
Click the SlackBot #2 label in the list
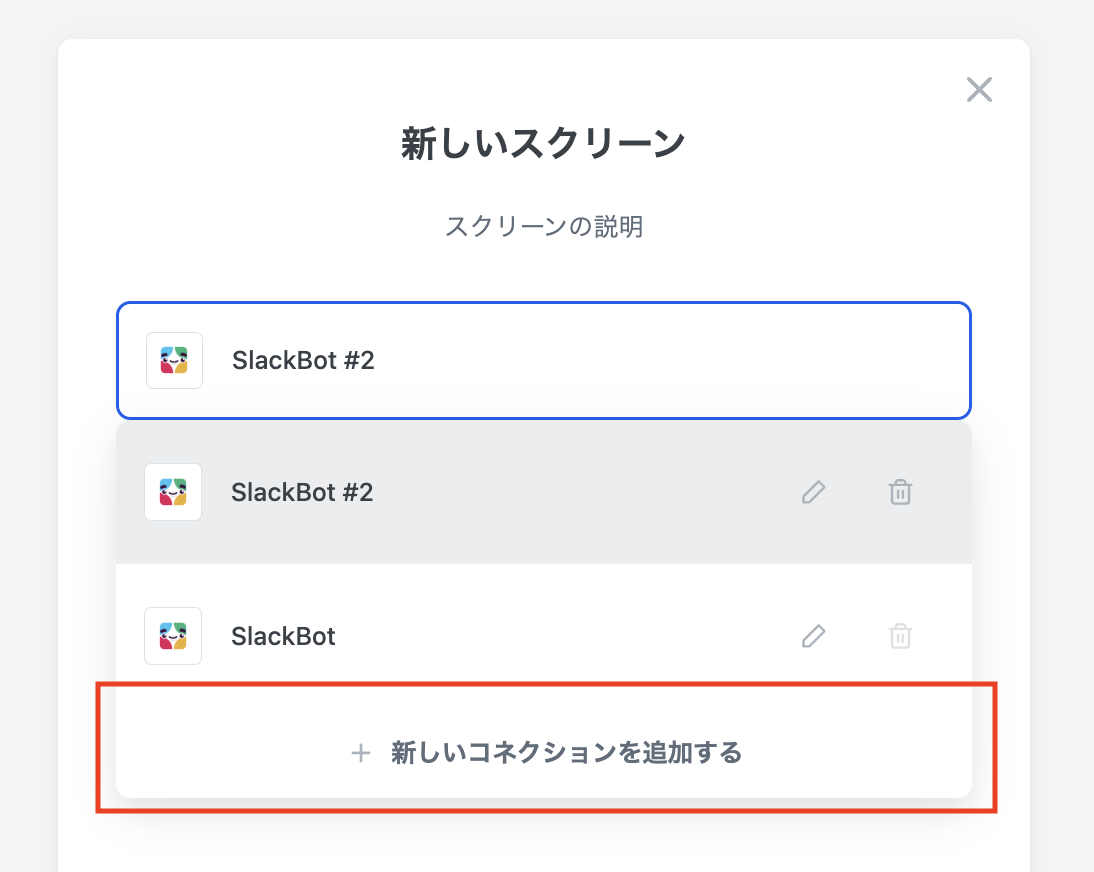(x=302, y=492)
